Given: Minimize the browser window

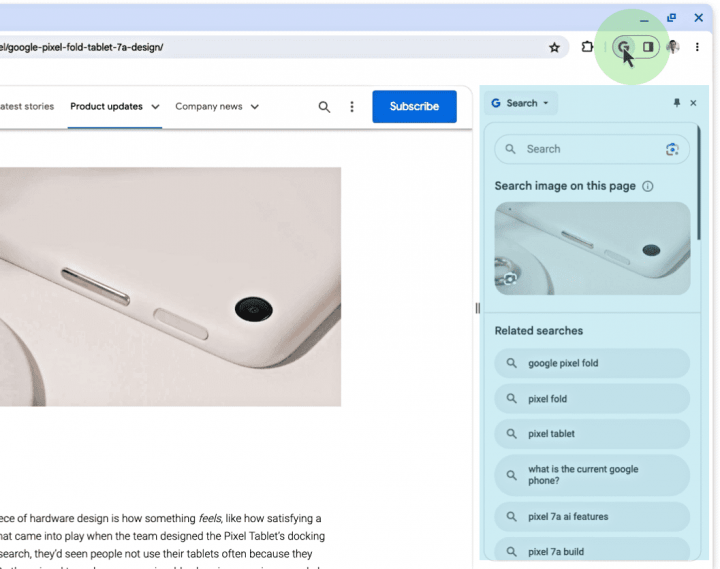Looking at the screenshot, I should point(644,20).
